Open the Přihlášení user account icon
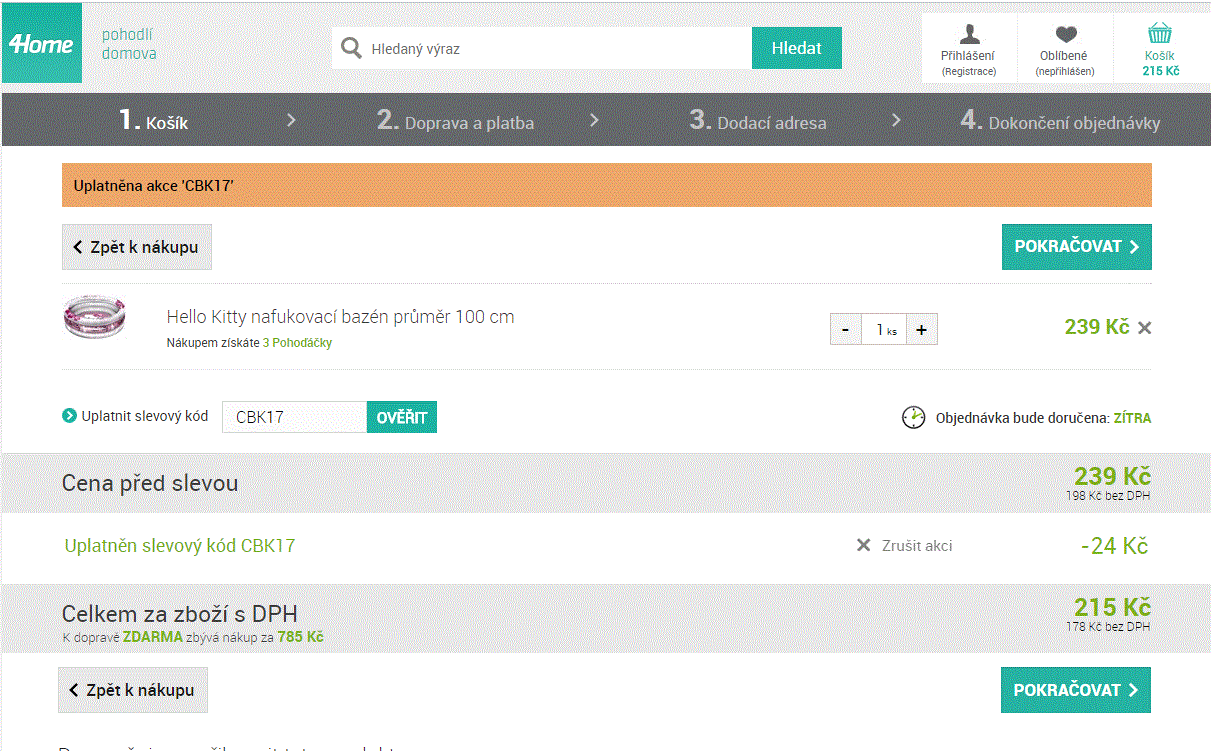This screenshot has height=751, width=1211. point(968,34)
